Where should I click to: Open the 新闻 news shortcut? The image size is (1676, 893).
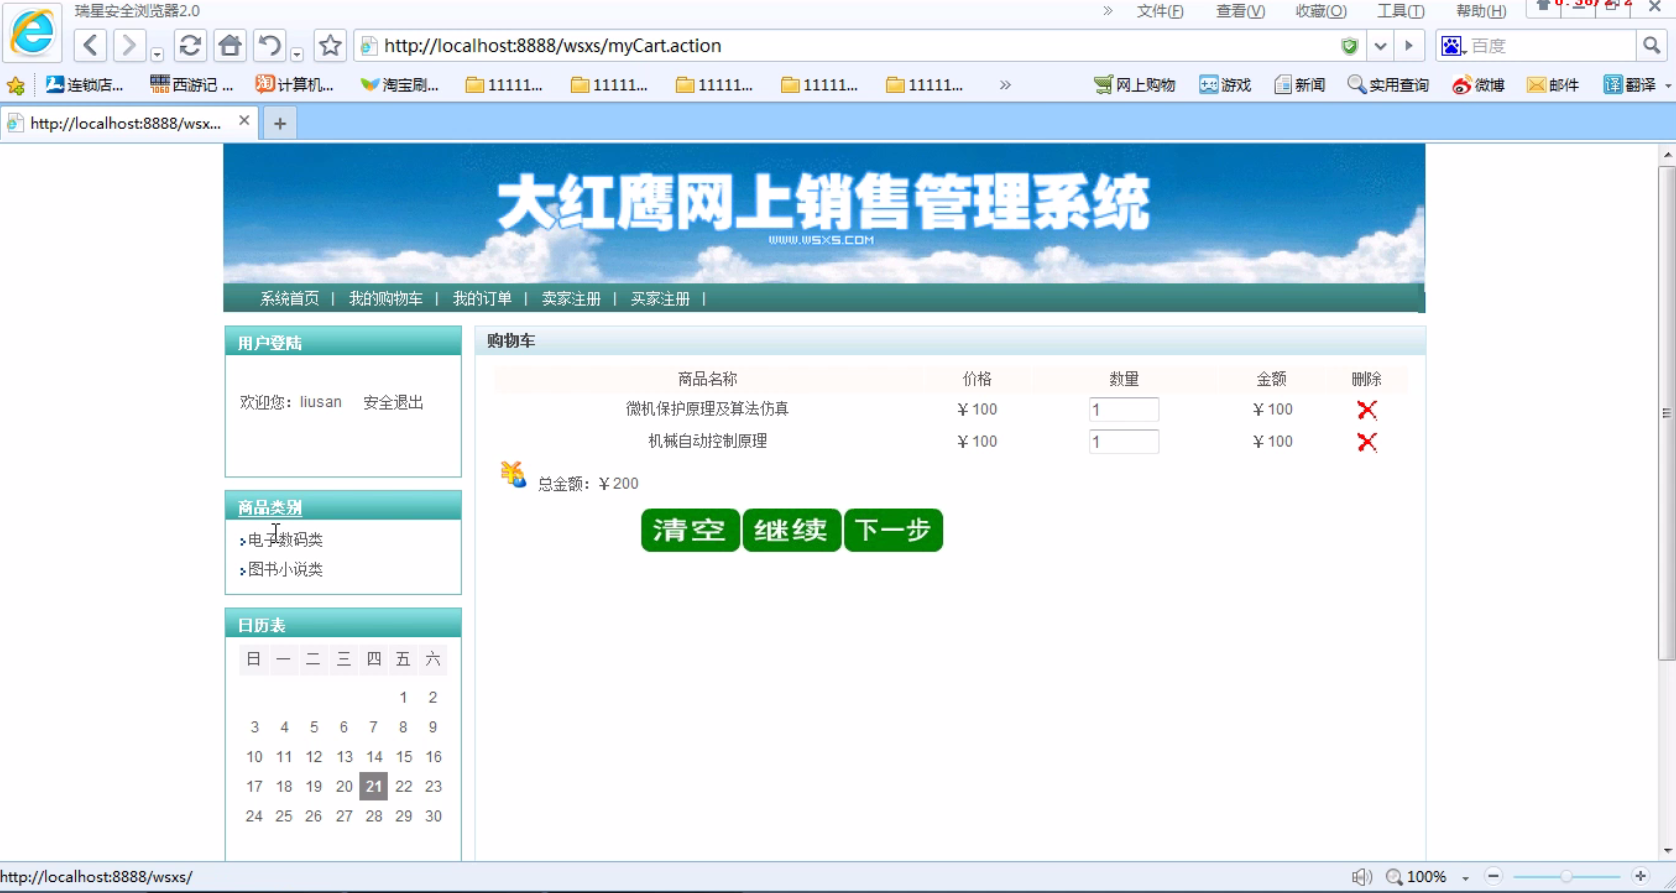(1299, 85)
